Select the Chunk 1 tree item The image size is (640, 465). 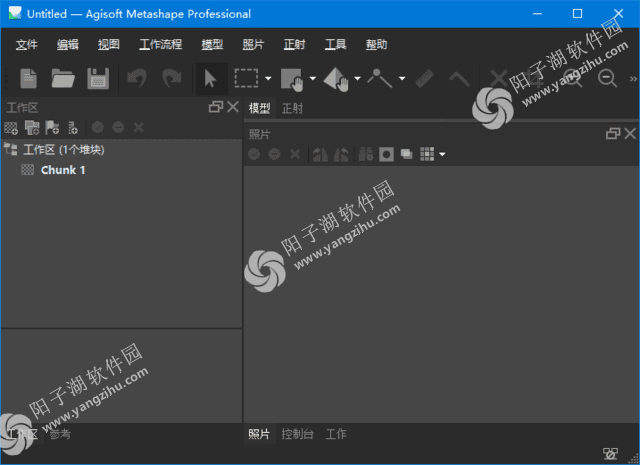(x=63, y=170)
